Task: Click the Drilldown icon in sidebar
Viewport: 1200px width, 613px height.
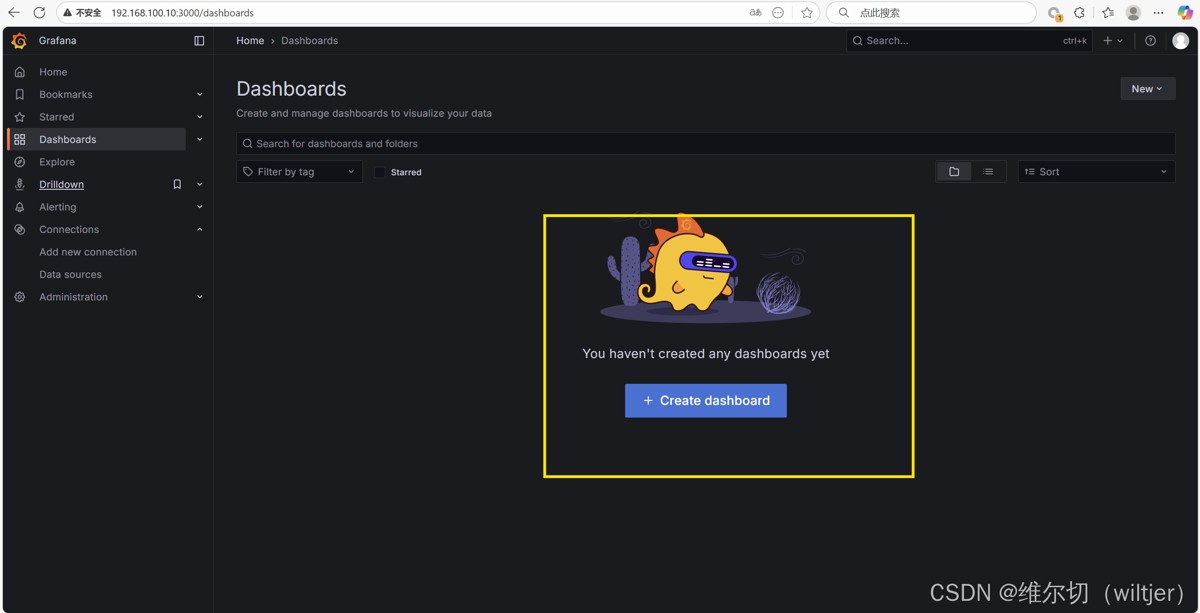Action: [19, 184]
